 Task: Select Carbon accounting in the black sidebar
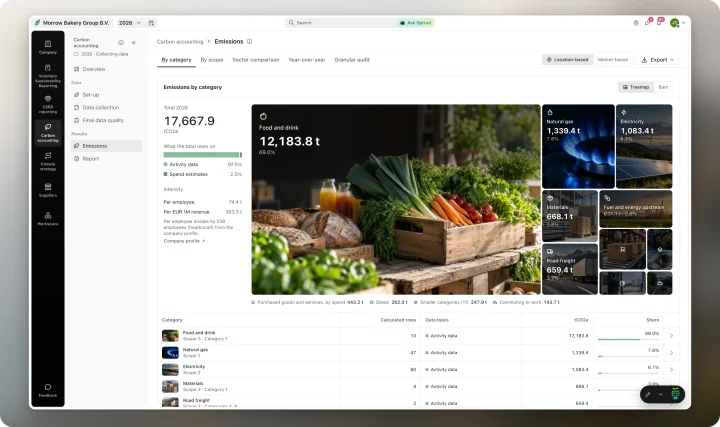[x=48, y=133]
